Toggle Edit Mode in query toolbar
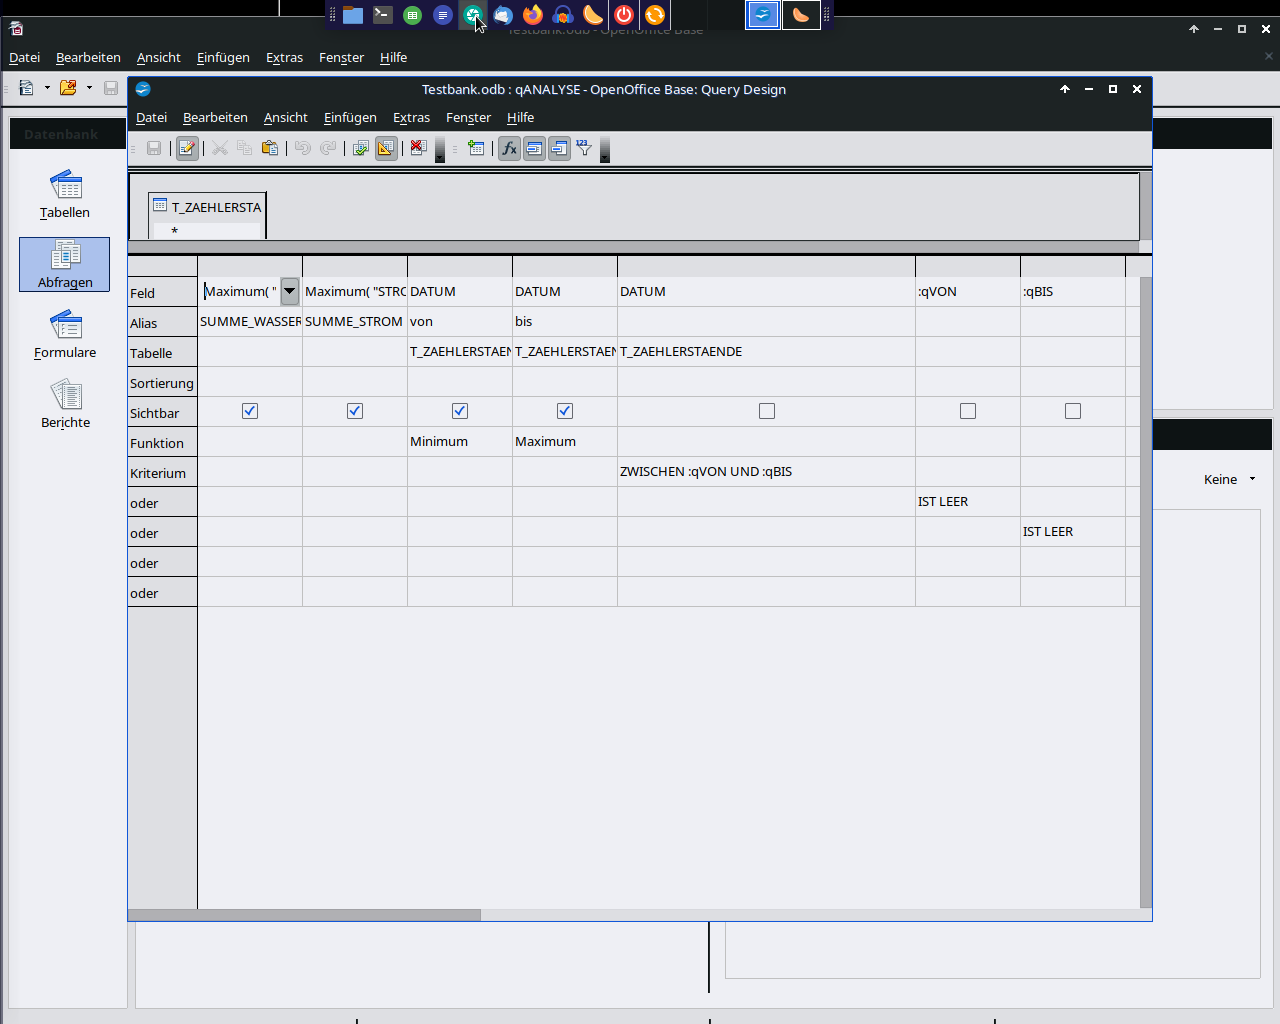Image resolution: width=1280 pixels, height=1024 pixels. pos(187,149)
